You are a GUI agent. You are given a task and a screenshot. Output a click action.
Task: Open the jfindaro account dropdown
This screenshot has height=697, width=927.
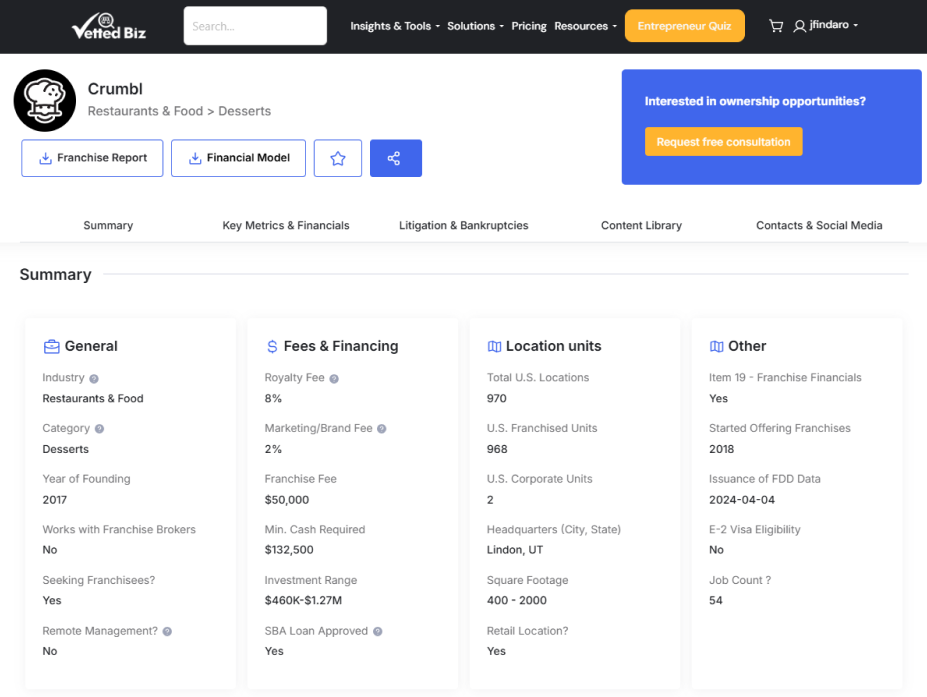pyautogui.click(x=834, y=25)
